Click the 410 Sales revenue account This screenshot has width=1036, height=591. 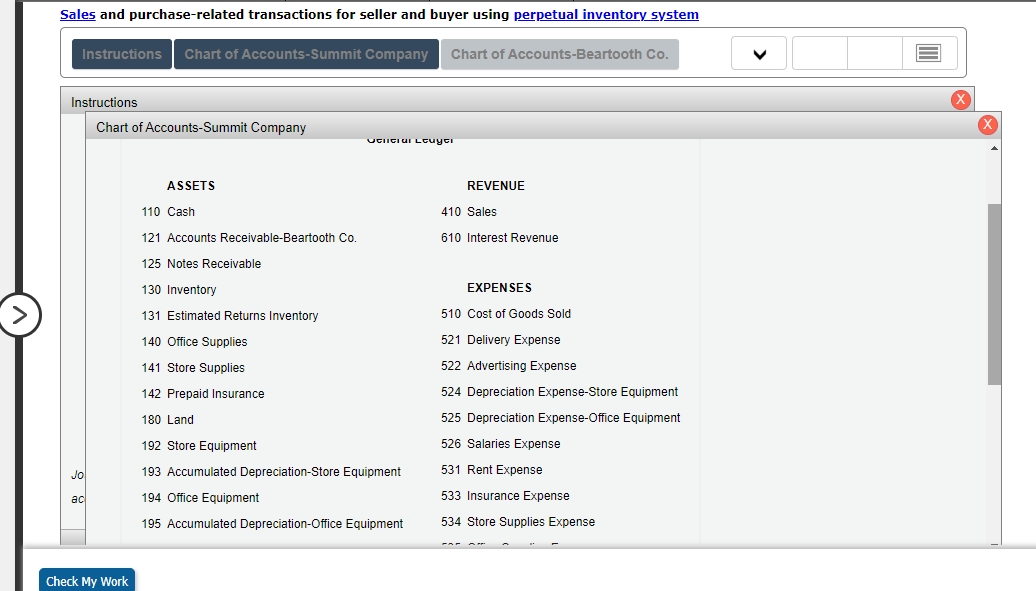pos(481,211)
